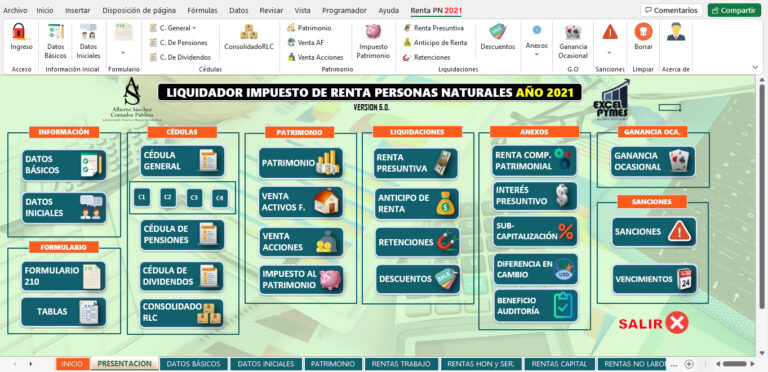
Task: Select Patrimonio in ribbon Patrimonio group
Action: (x=310, y=28)
